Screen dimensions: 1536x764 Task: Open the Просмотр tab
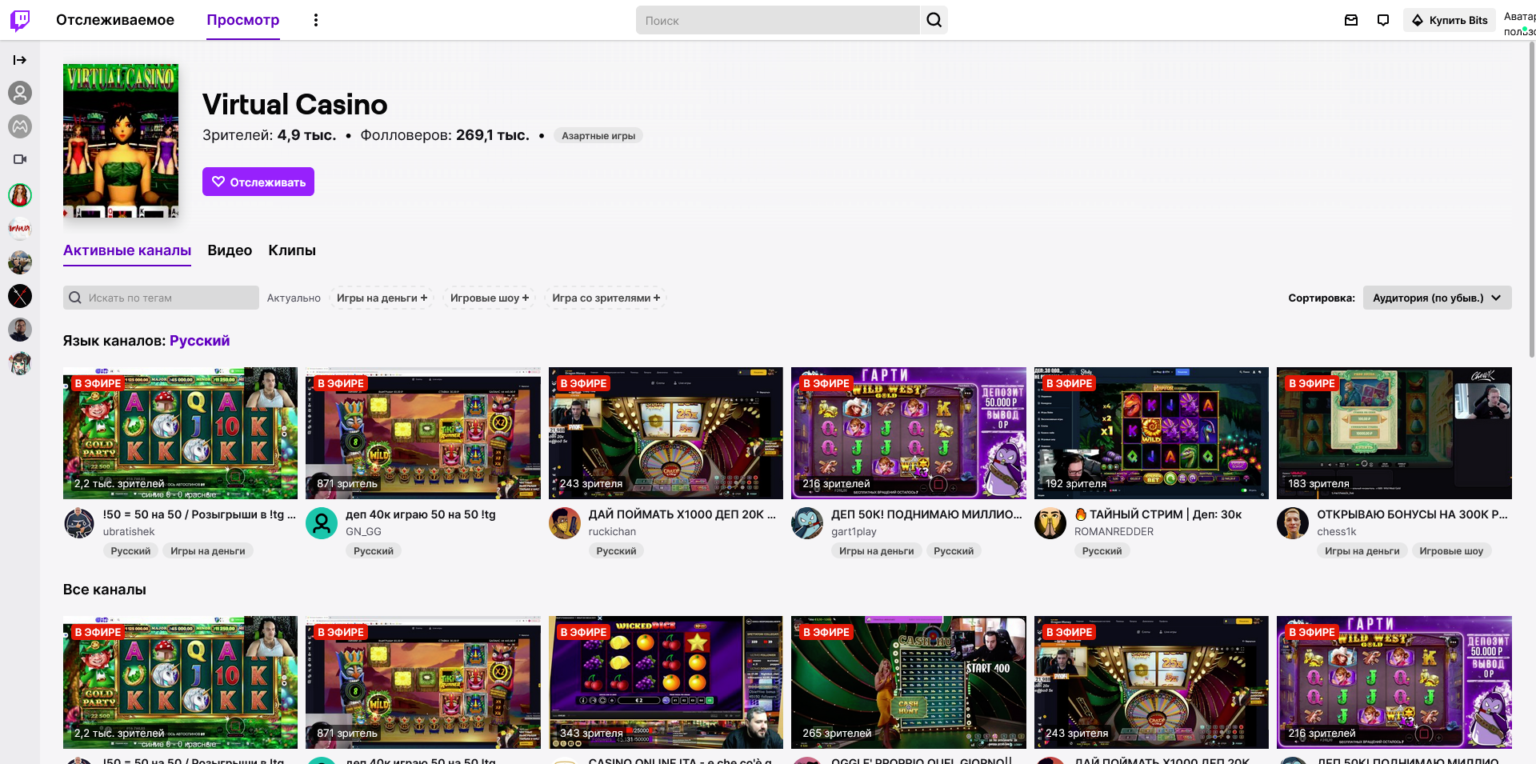[x=243, y=20]
